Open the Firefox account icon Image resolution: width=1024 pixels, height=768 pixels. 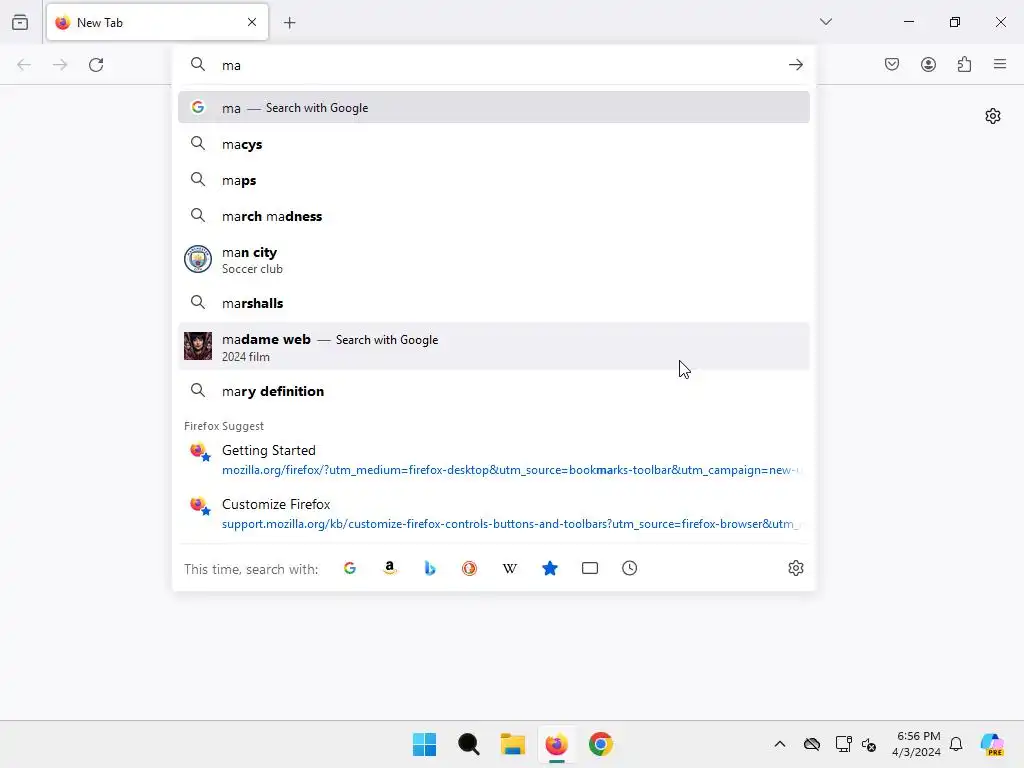tap(928, 64)
